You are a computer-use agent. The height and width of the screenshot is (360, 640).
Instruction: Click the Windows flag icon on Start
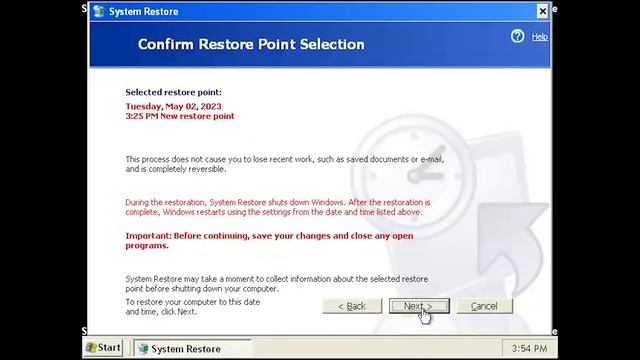[x=91, y=348]
